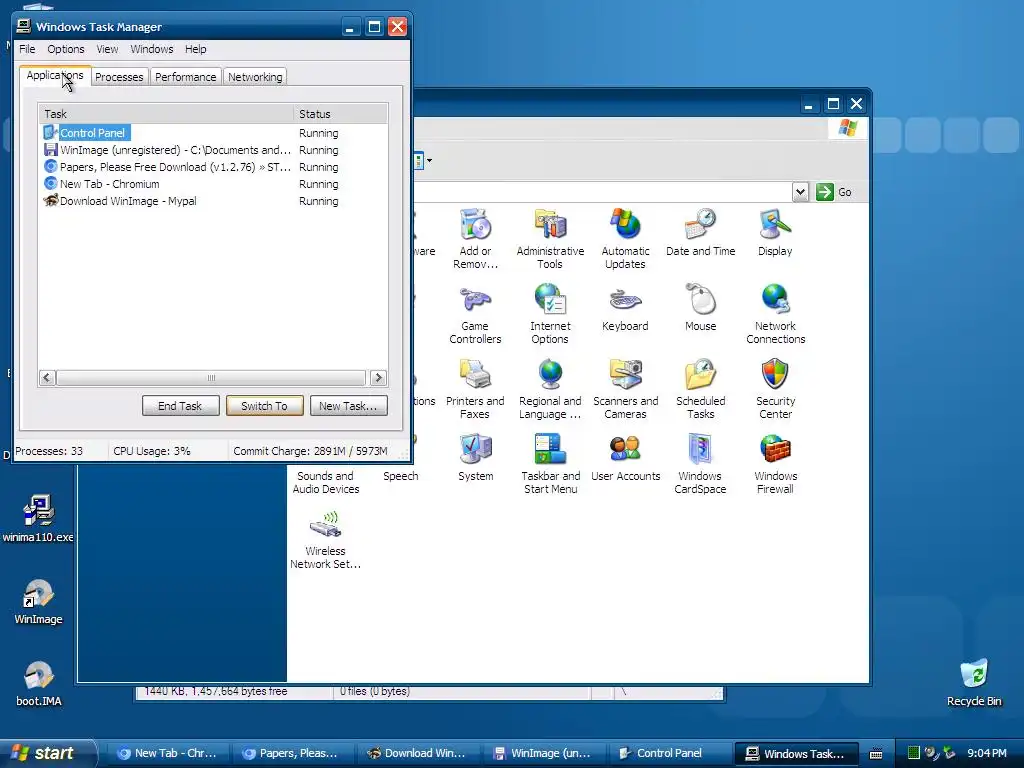Open System icon in Control Panel

tap(475, 457)
